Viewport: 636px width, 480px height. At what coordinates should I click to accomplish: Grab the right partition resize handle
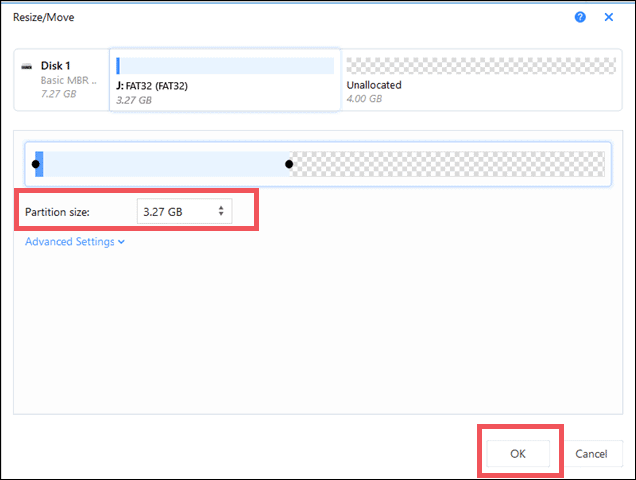289,164
